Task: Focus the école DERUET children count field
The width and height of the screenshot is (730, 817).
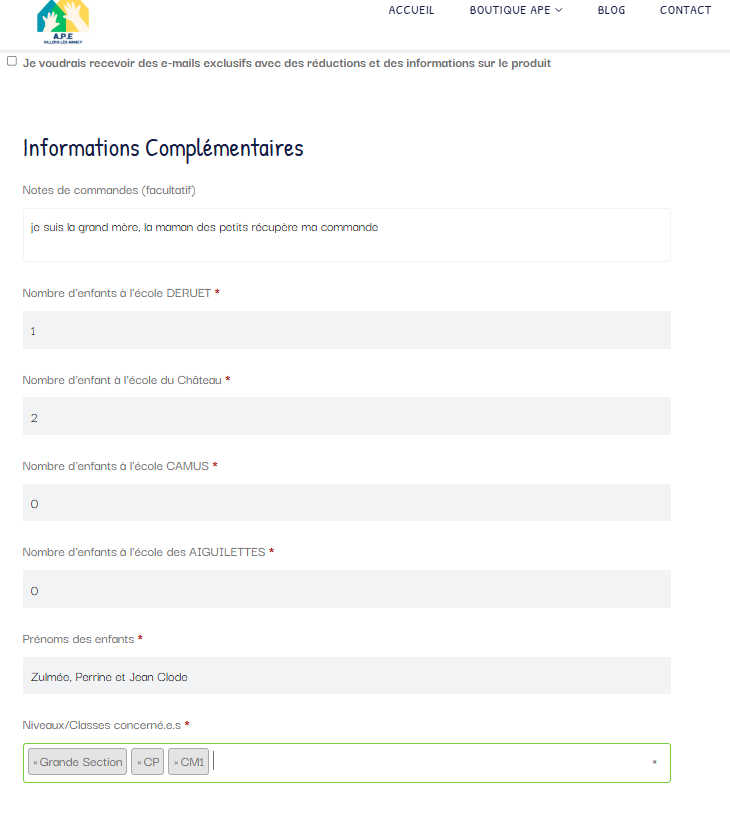Action: pos(346,330)
